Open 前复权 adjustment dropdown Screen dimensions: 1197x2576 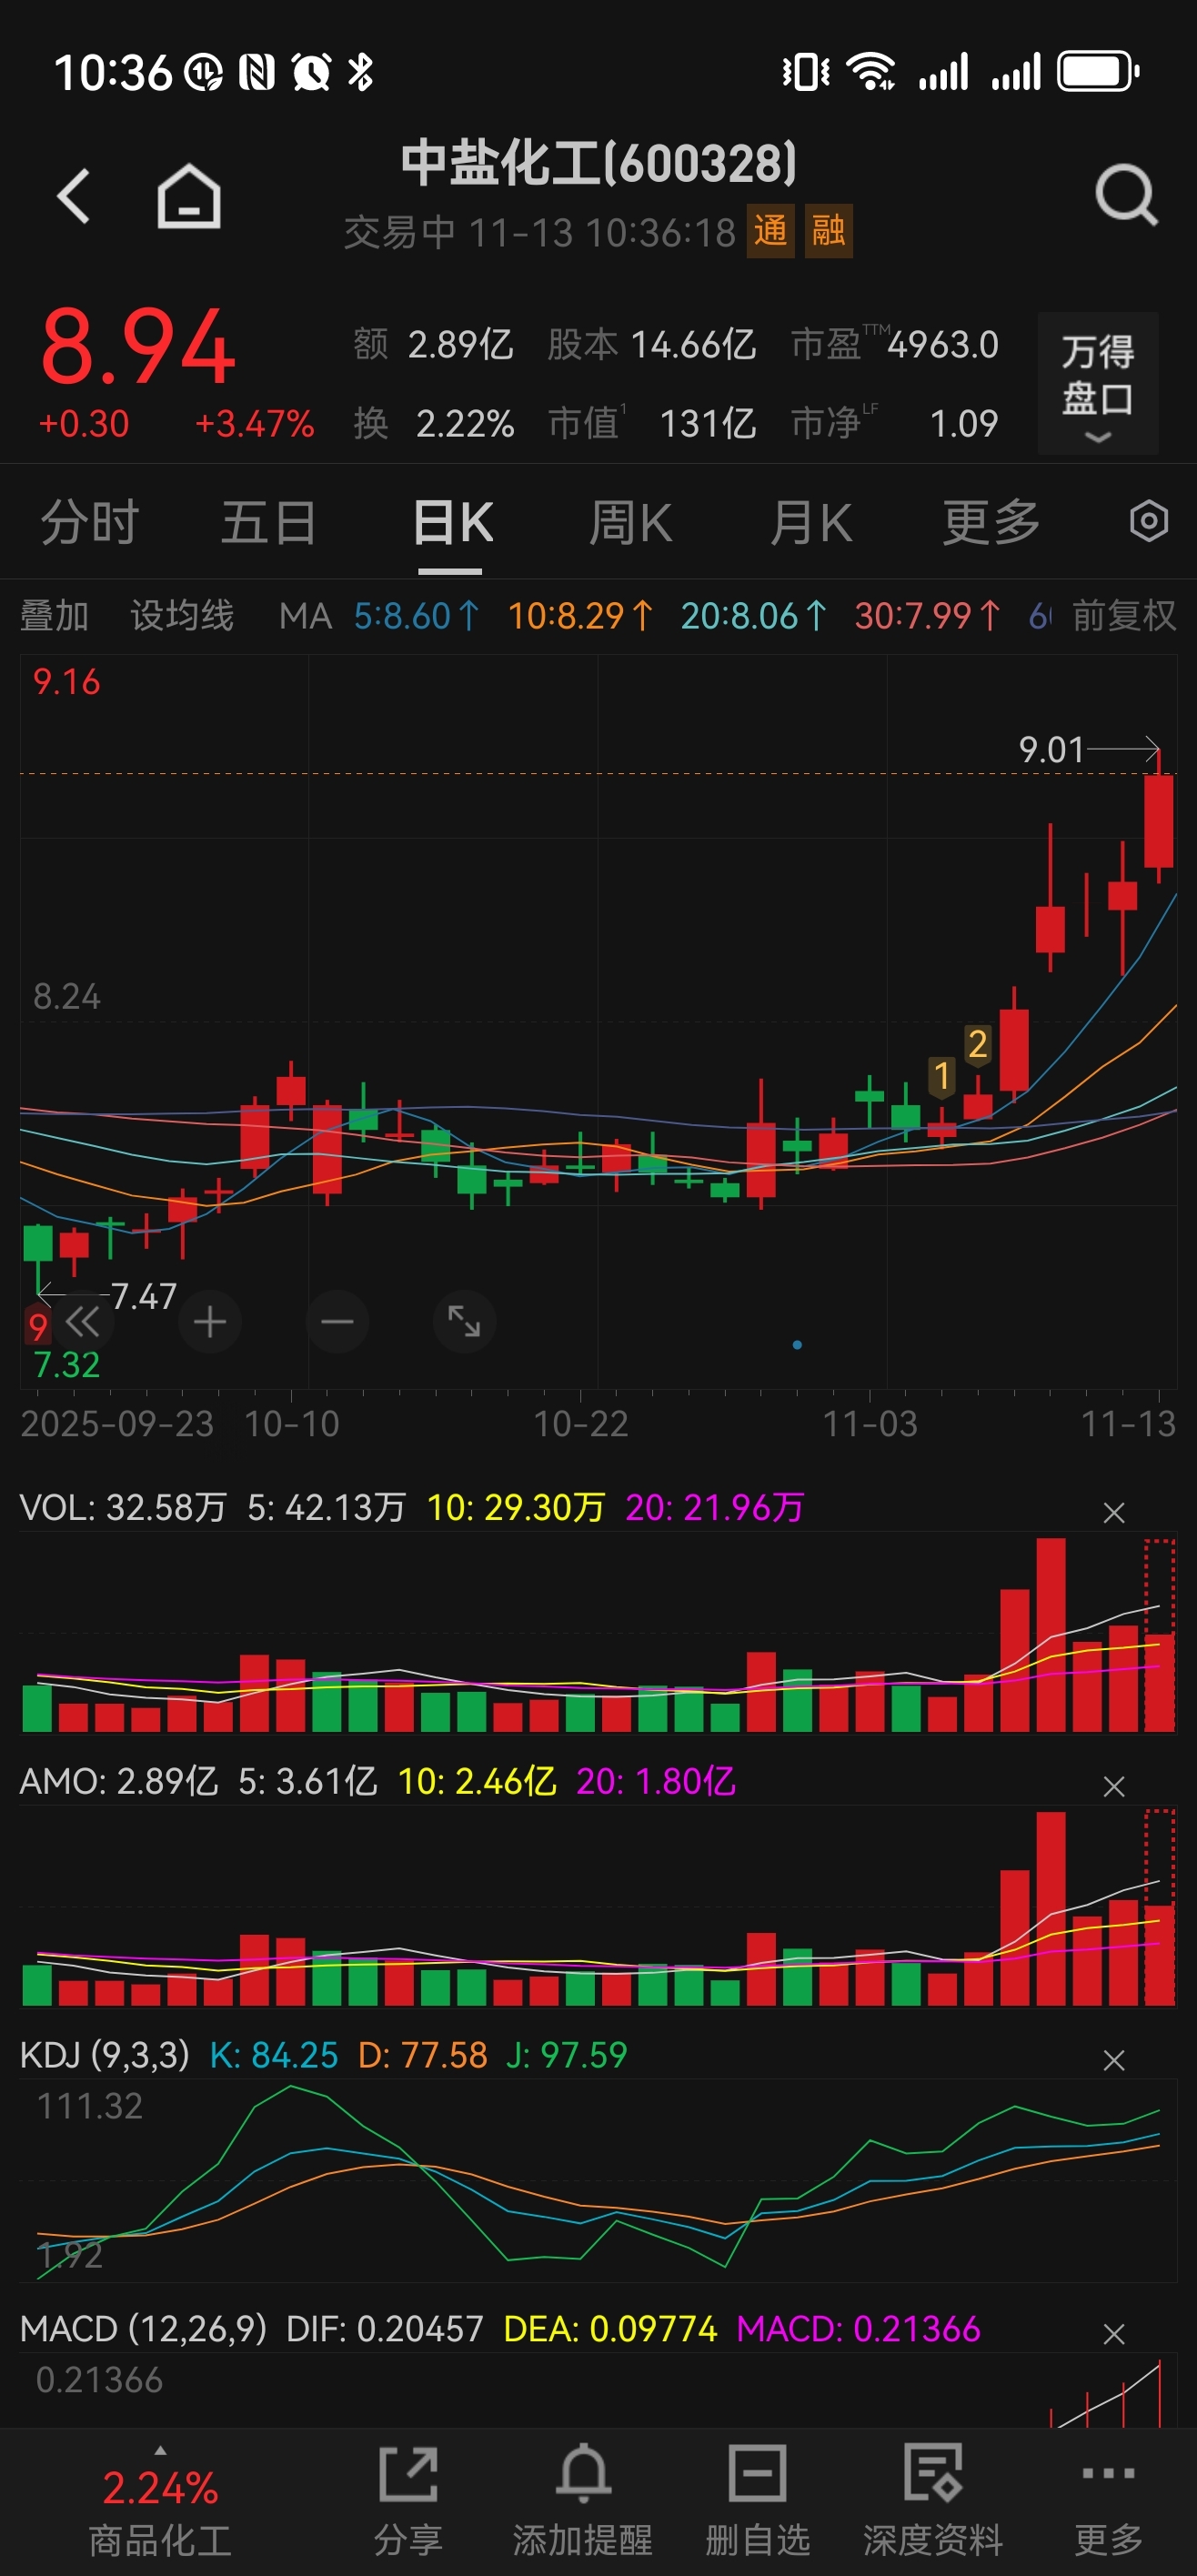(1123, 616)
